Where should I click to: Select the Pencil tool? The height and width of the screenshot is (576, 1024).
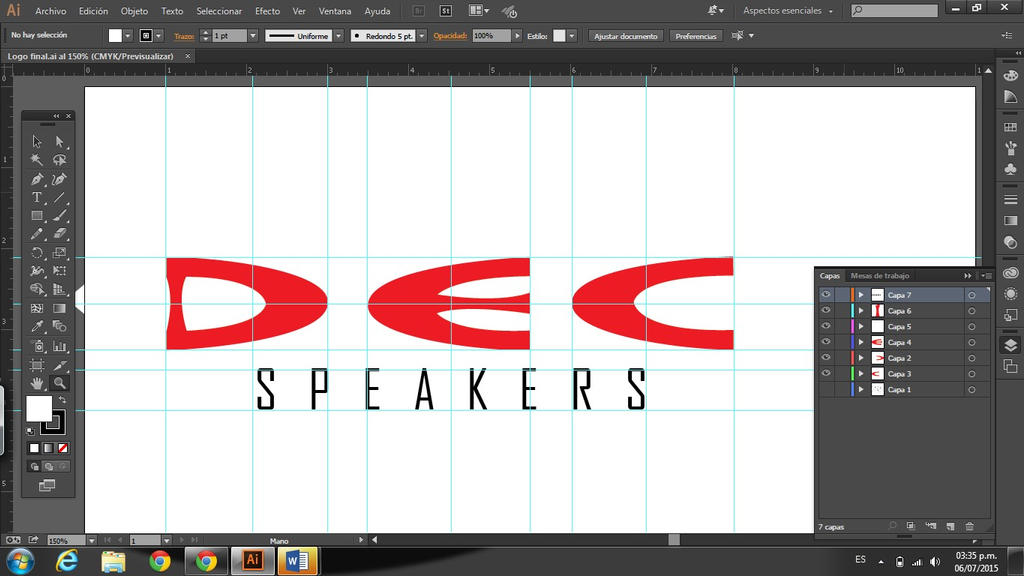(x=37, y=233)
